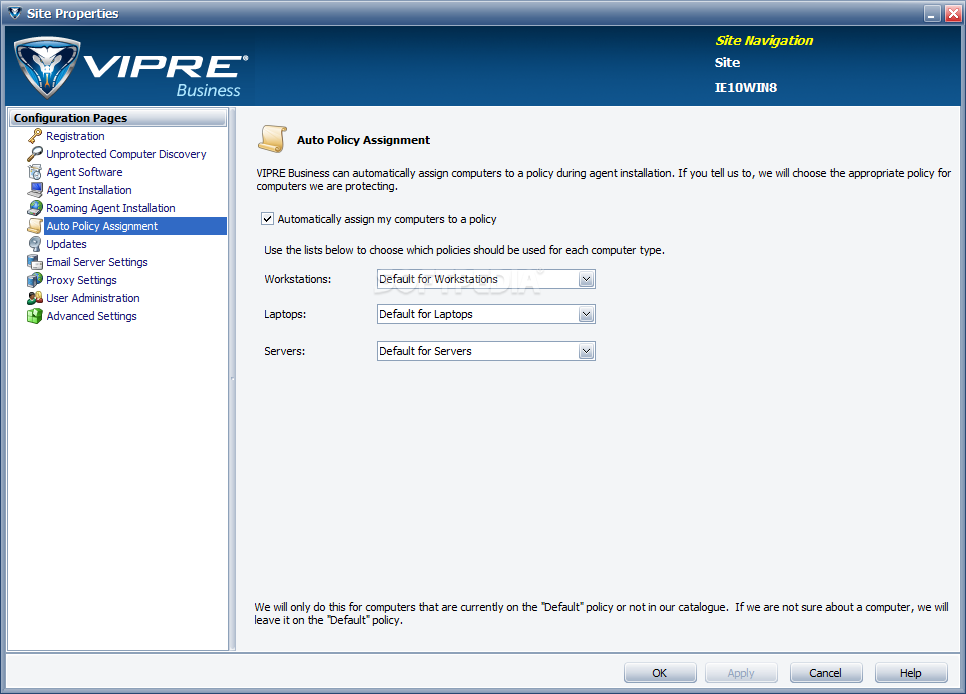The width and height of the screenshot is (966, 694).
Task: Click the VIPRE shield logo
Action: pos(47,67)
